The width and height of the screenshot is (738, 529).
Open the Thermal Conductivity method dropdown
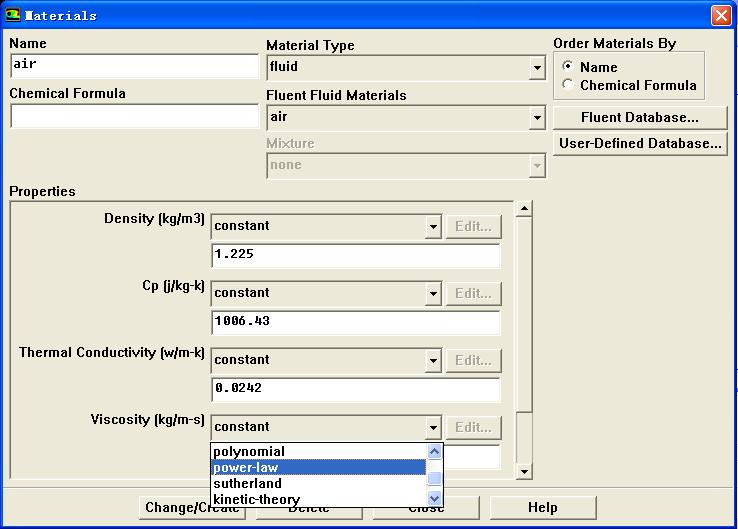coord(432,361)
